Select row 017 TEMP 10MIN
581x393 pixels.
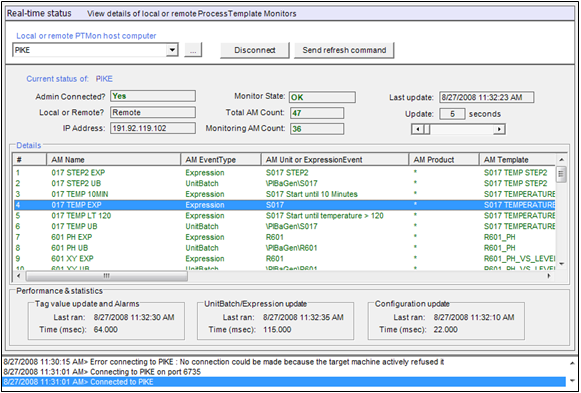285,194
